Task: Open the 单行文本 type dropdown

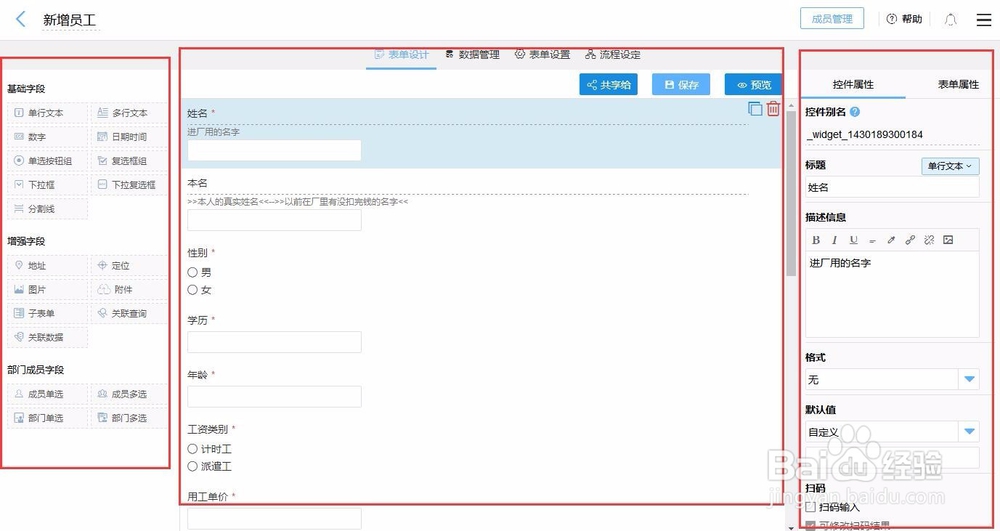Action: 950,166
